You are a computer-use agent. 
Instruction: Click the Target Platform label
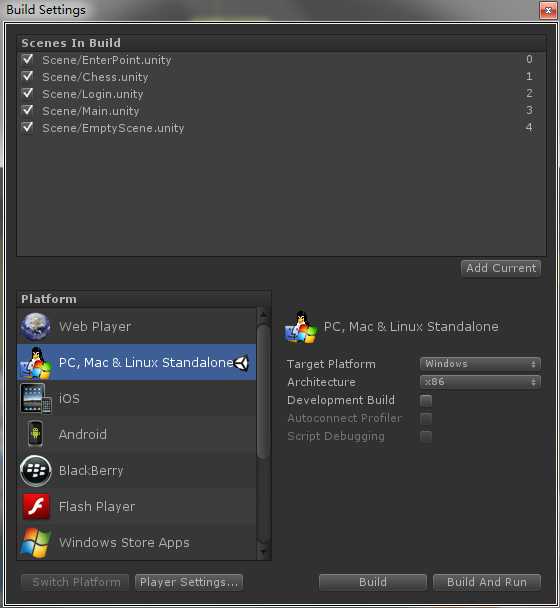pos(331,364)
